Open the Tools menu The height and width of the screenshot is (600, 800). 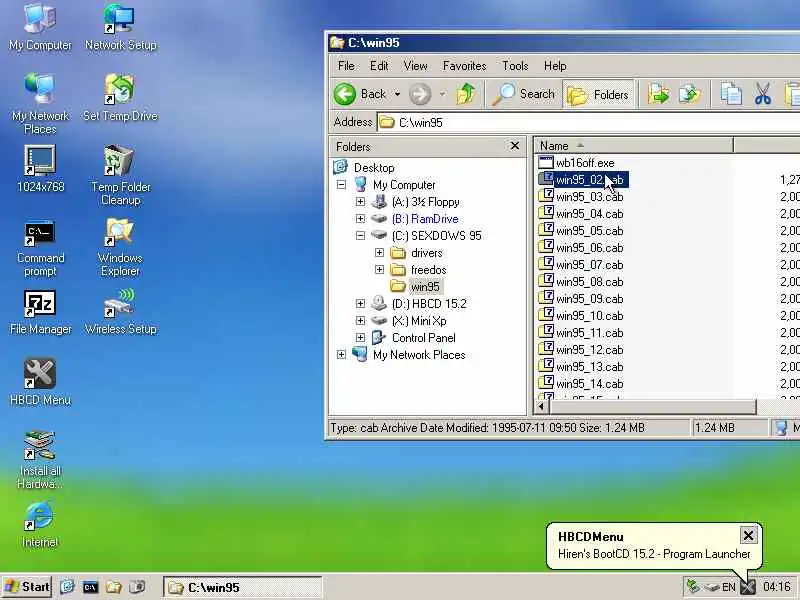click(x=515, y=66)
